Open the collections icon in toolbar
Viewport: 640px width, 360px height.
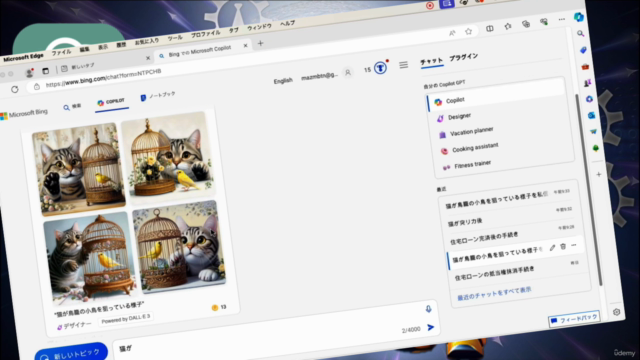pos(526,24)
